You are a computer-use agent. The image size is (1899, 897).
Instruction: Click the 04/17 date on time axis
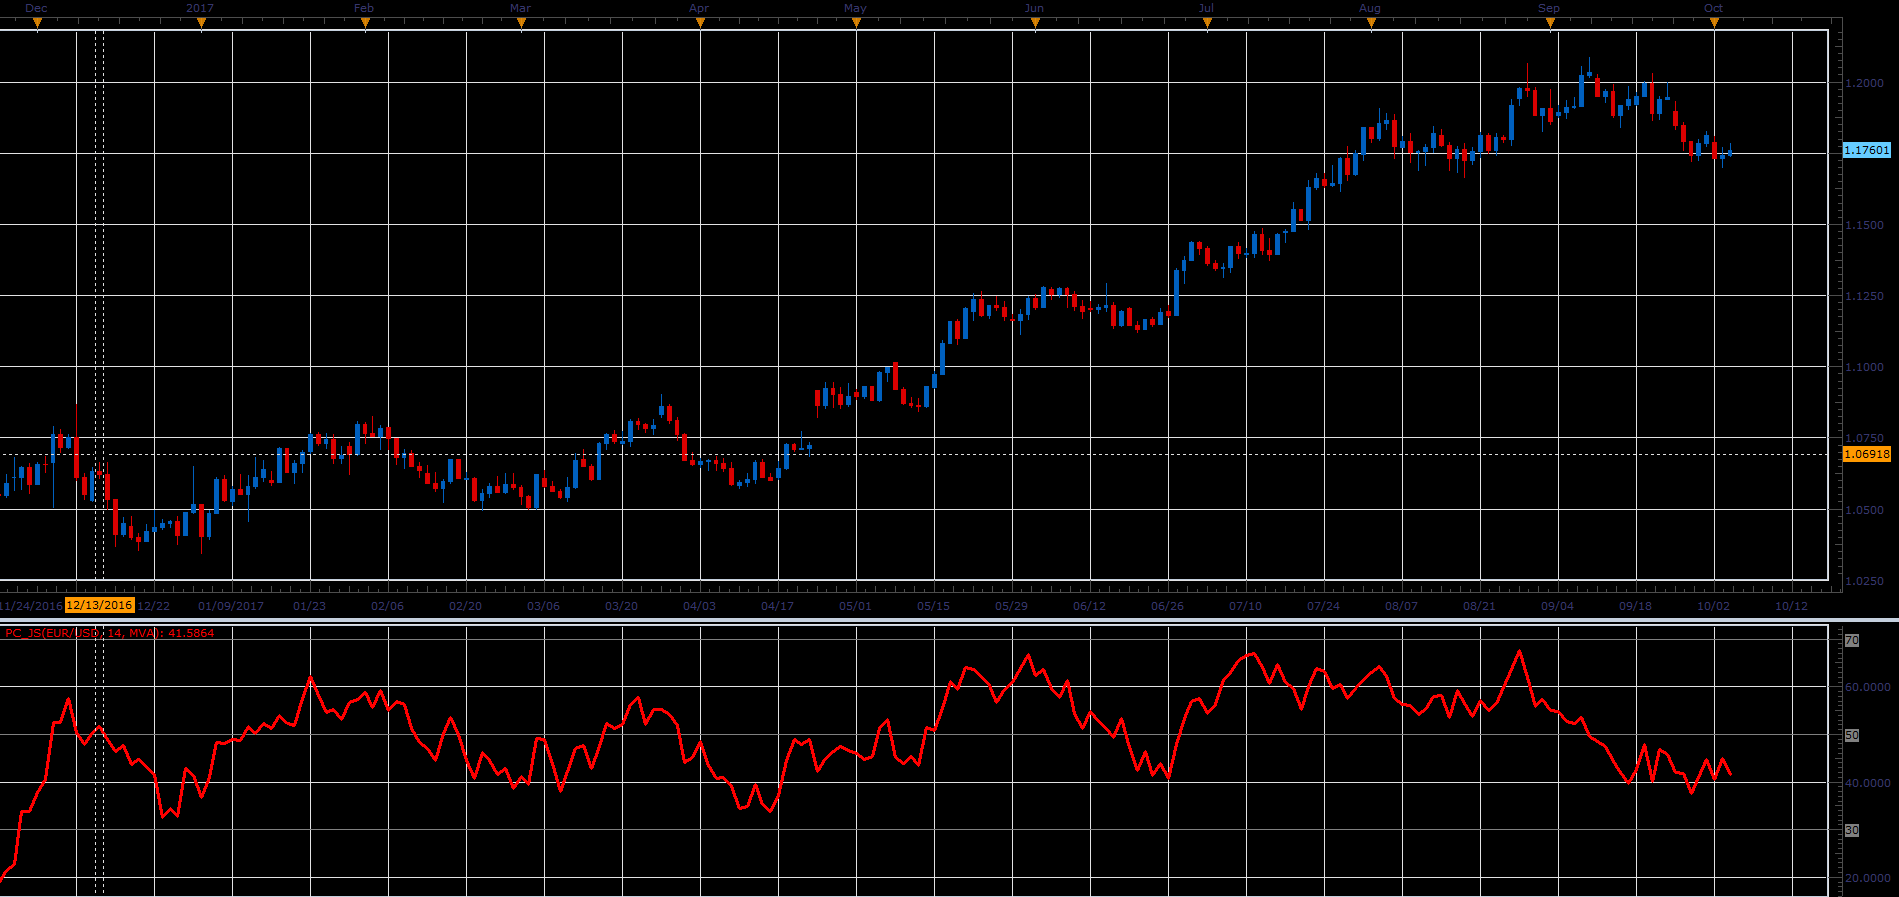coord(777,606)
